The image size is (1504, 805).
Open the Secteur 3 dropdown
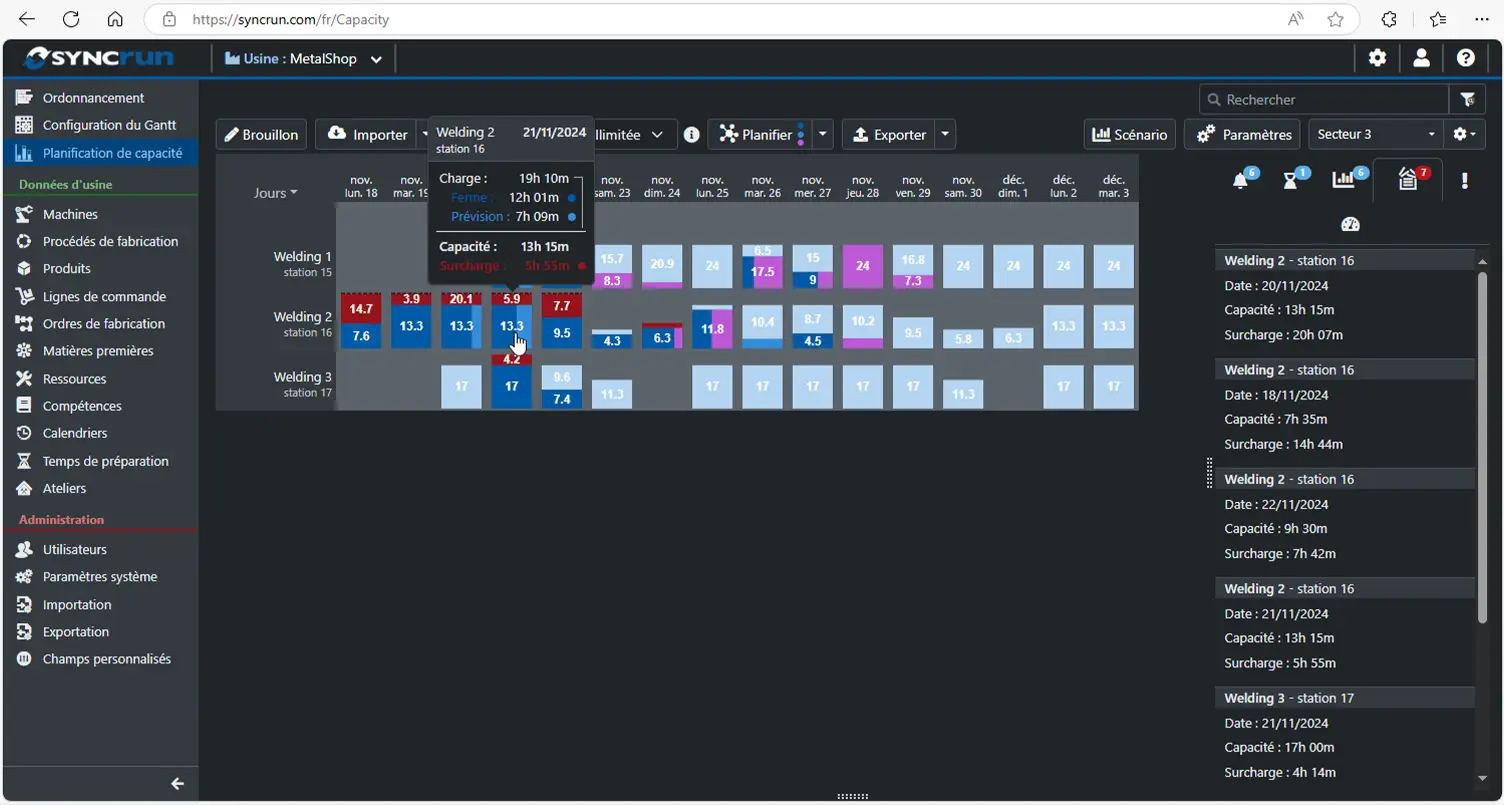point(1375,134)
